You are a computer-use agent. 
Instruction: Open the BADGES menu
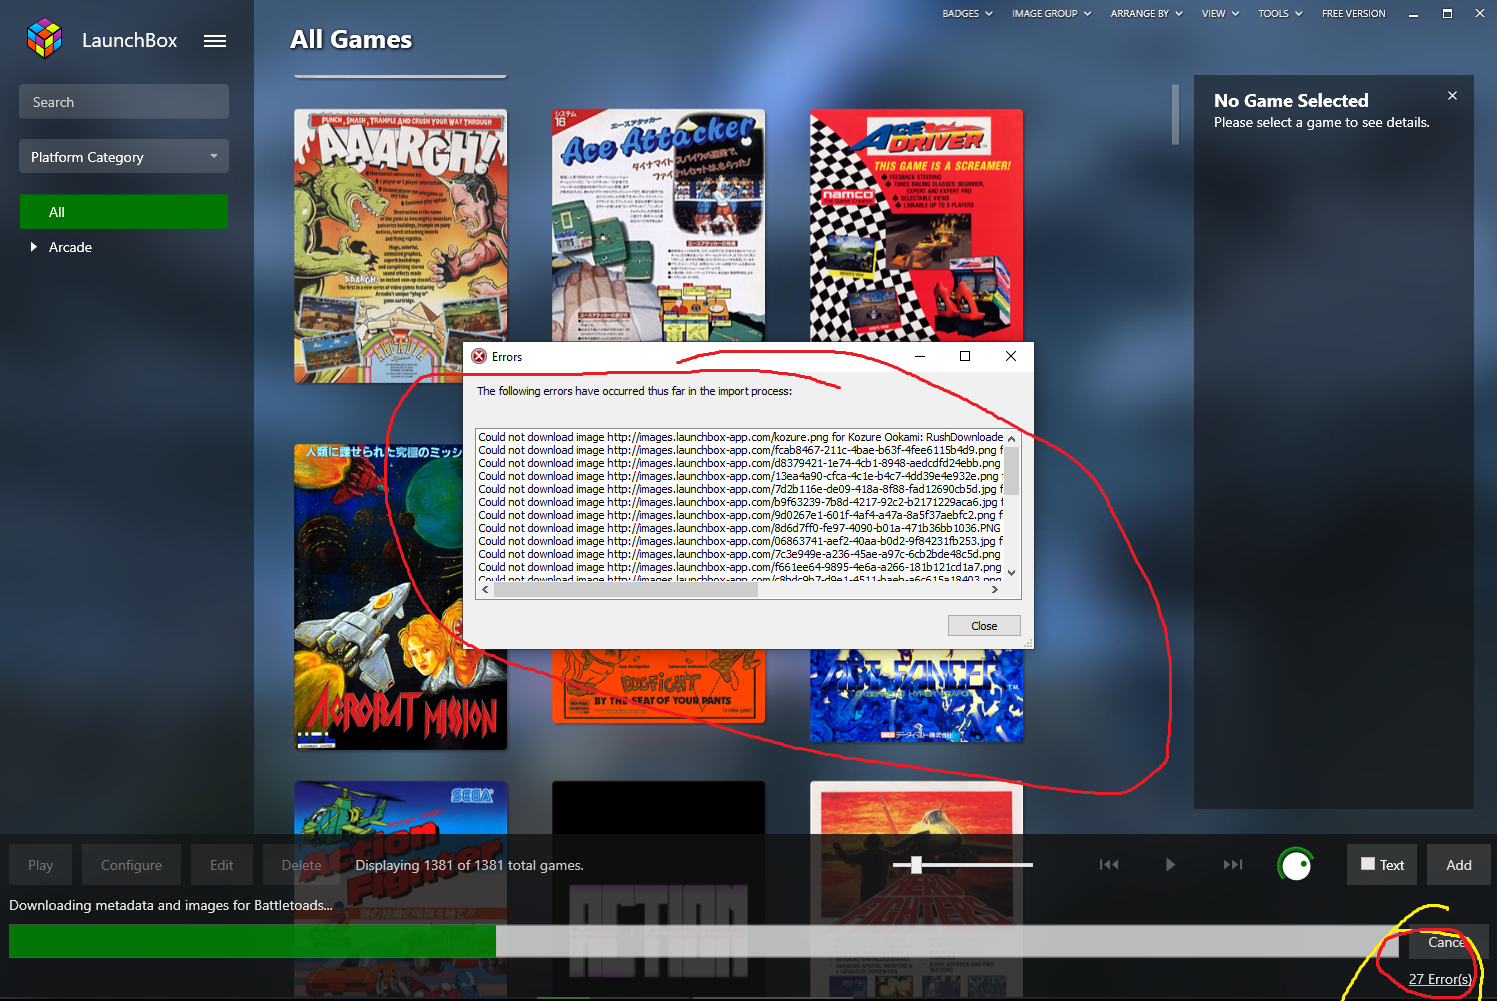click(967, 14)
